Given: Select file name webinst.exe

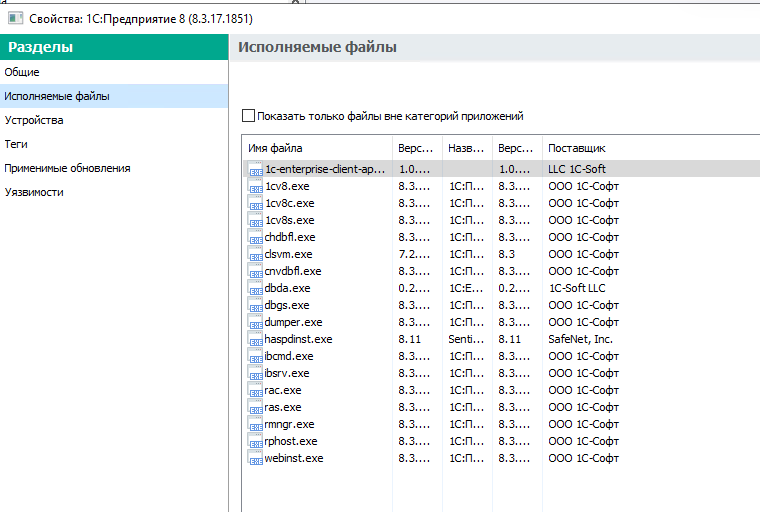Looking at the screenshot, I should (294, 458).
